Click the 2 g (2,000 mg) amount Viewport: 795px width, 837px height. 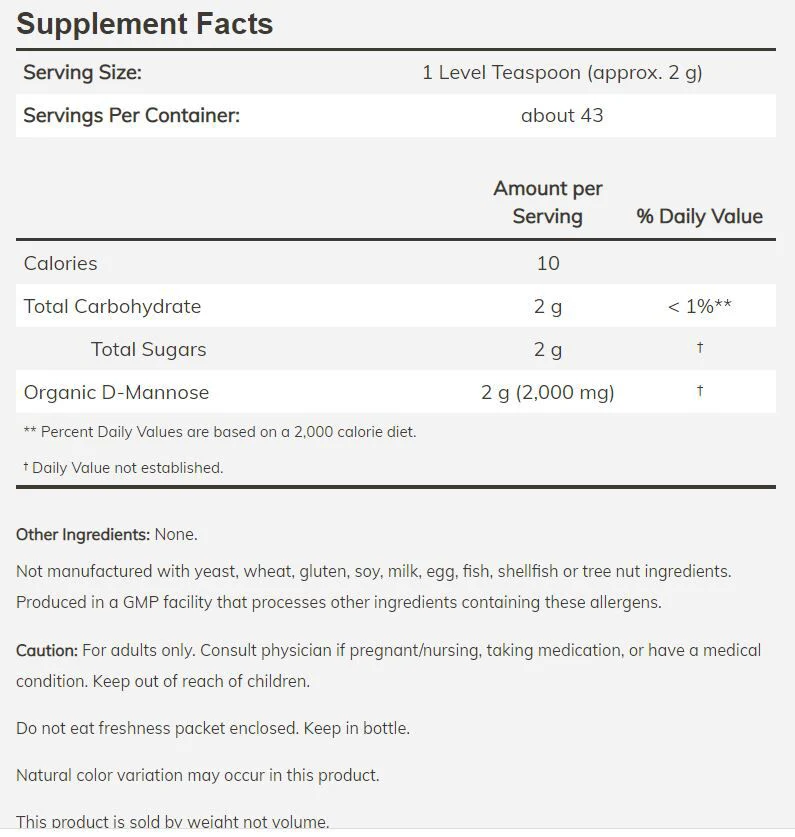(548, 392)
